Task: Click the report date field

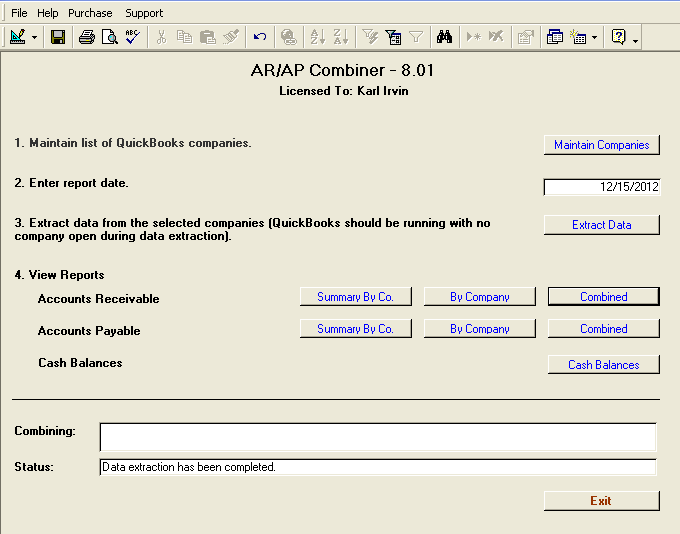Action: [x=602, y=187]
